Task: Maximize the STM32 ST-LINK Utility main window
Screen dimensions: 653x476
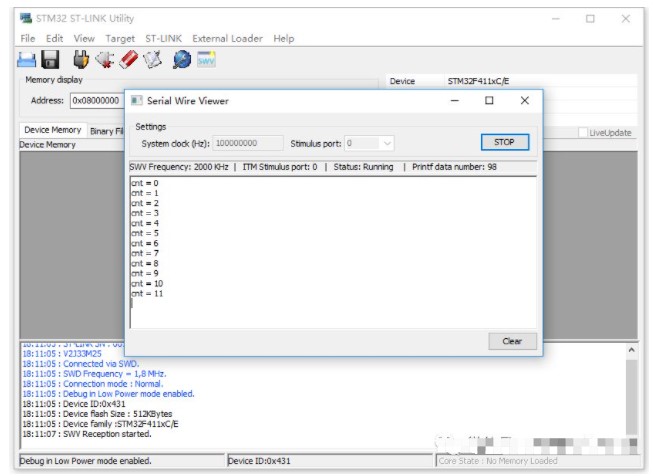Action: (590, 18)
